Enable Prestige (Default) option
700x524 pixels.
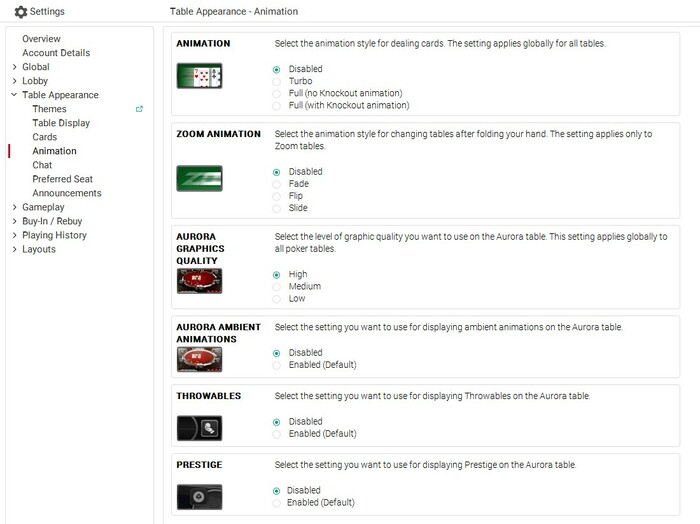tap(277, 503)
